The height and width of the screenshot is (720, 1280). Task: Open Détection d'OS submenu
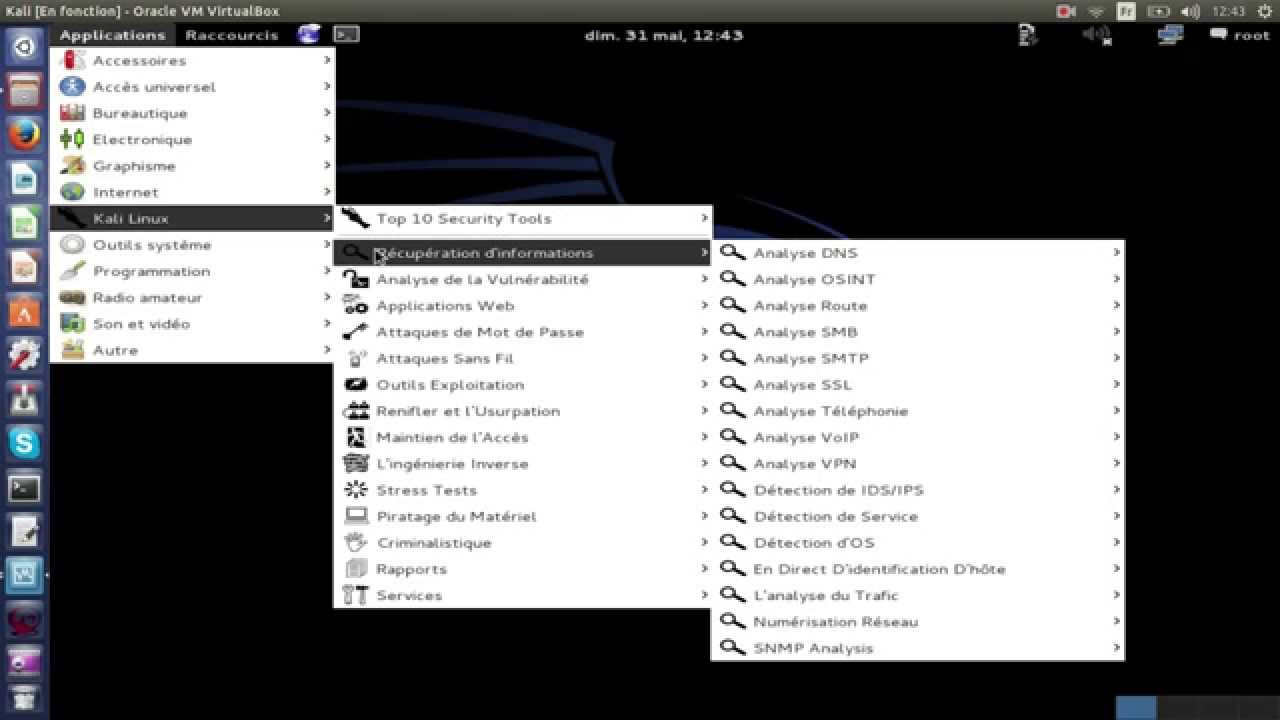(918, 542)
